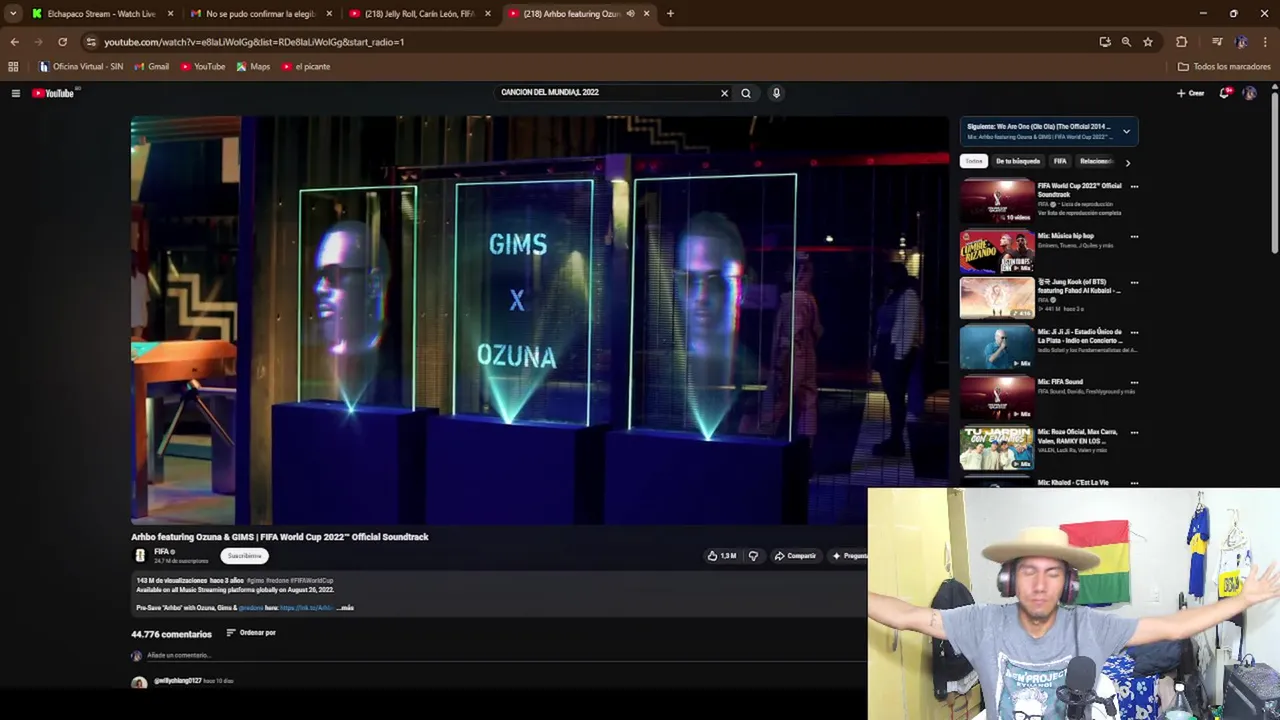Open the FIFA channel avatar

pyautogui.click(x=140, y=555)
